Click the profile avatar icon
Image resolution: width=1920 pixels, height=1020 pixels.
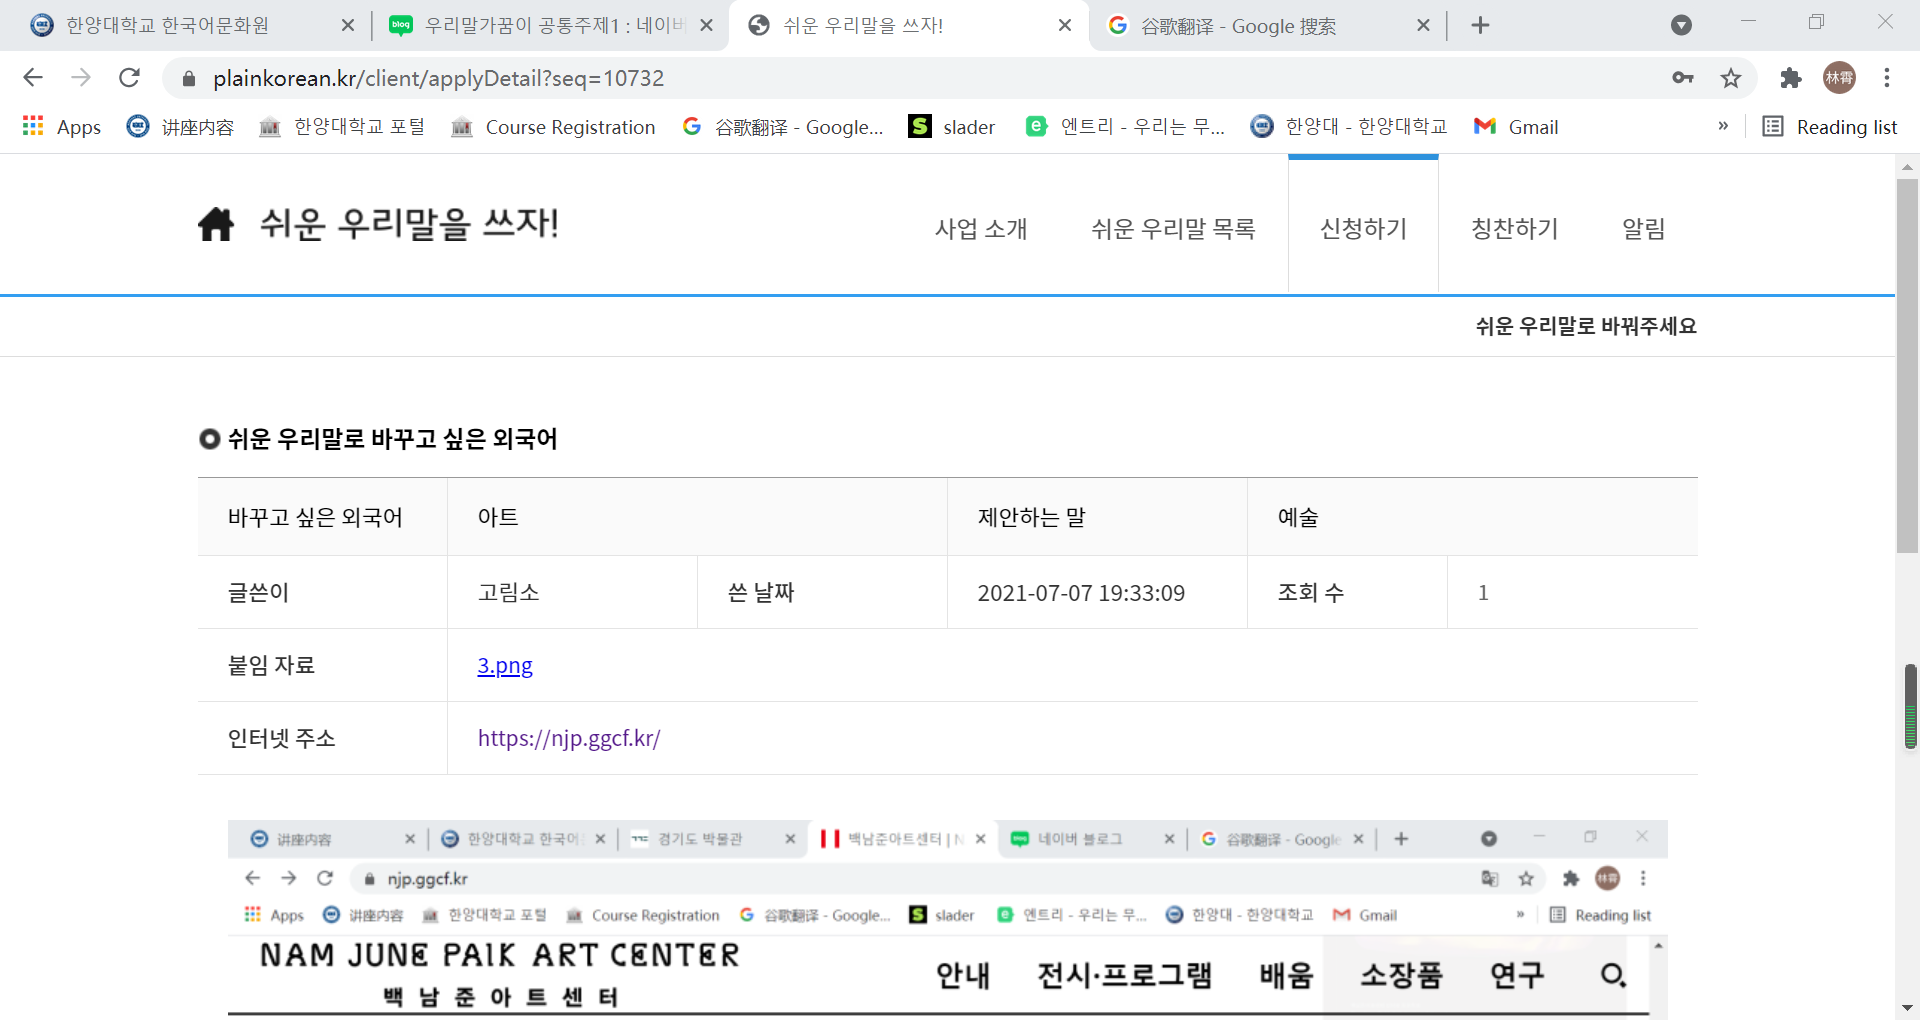pos(1839,78)
